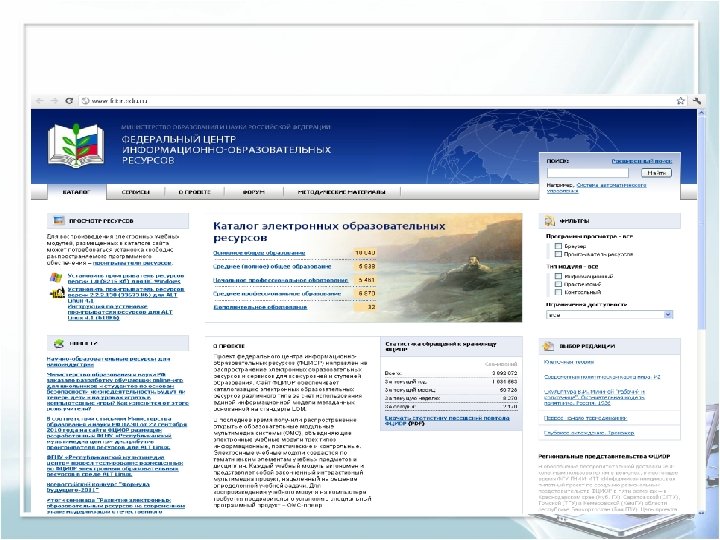The image size is (720, 540).
Task: Open the browser wrench settings menu
Action: pos(696,101)
